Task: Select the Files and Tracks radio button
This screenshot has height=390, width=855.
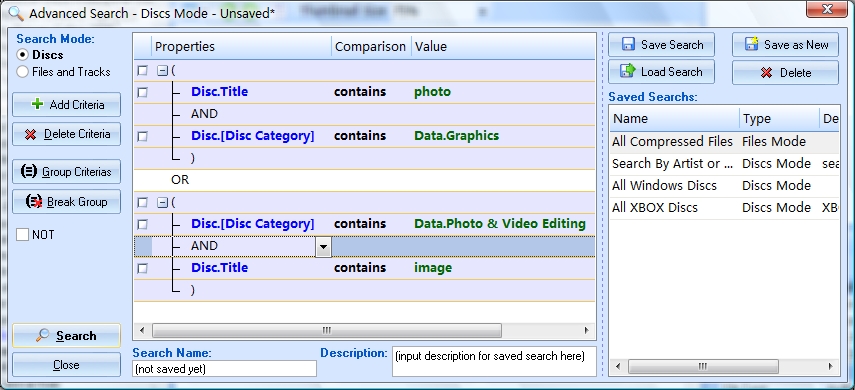Action: click(22, 72)
